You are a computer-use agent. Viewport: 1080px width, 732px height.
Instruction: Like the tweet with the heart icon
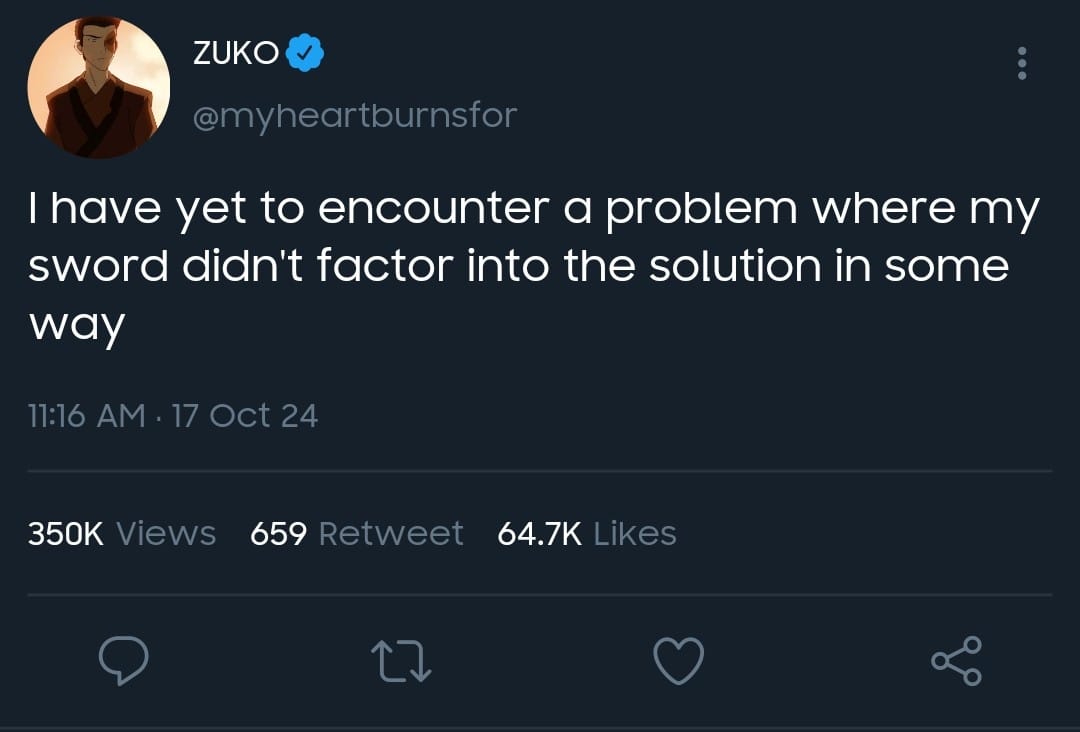679,662
